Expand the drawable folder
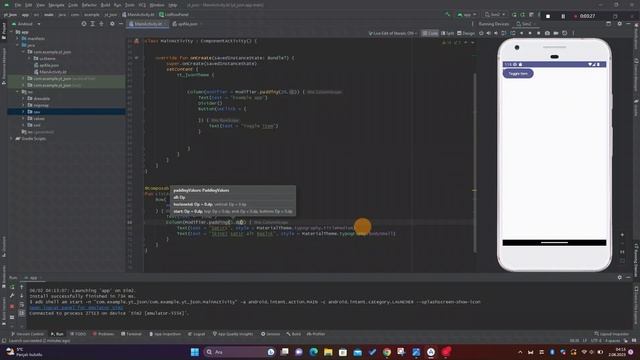Screen dimensions: 640x360 coord(24,98)
